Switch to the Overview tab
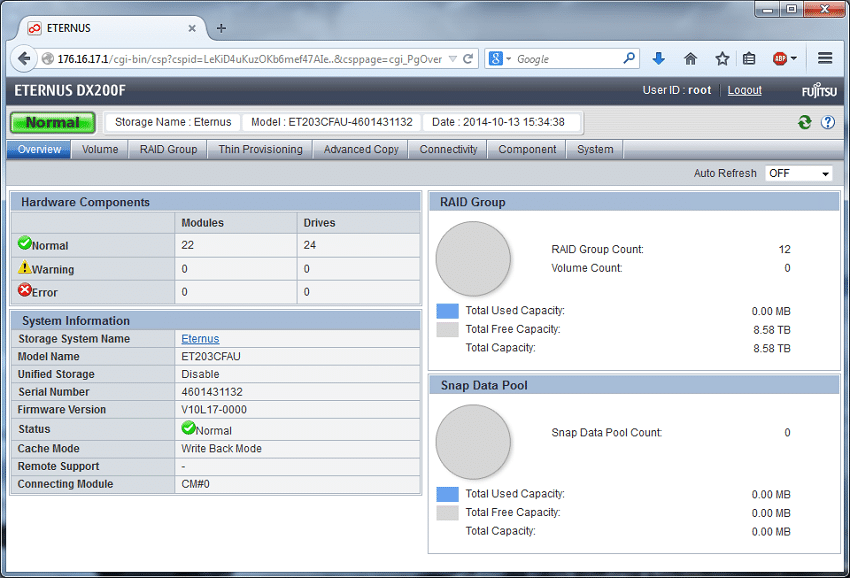Screen dimensions: 850x578 [x=39, y=150]
